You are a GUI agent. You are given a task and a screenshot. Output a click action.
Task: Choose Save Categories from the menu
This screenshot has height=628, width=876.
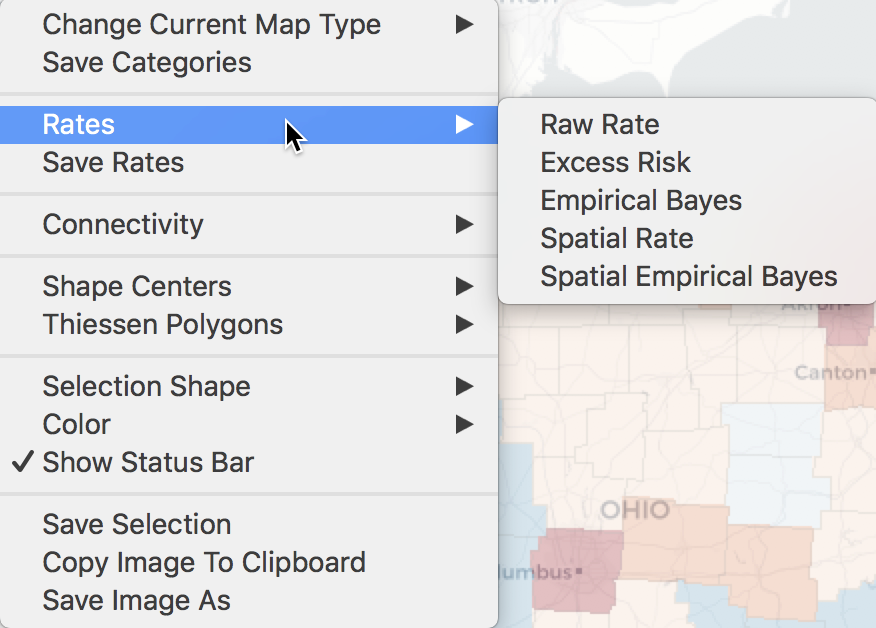click(x=249, y=63)
